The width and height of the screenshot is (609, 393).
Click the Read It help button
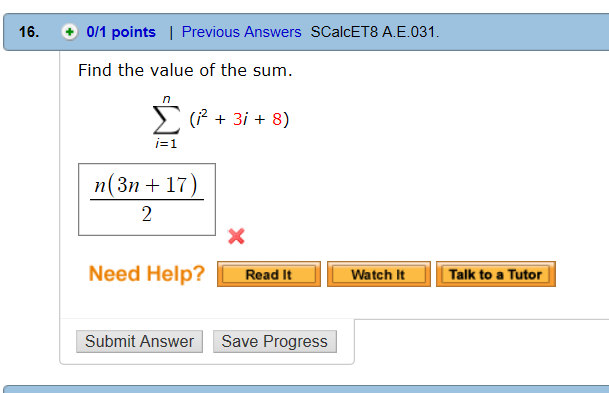coord(269,274)
